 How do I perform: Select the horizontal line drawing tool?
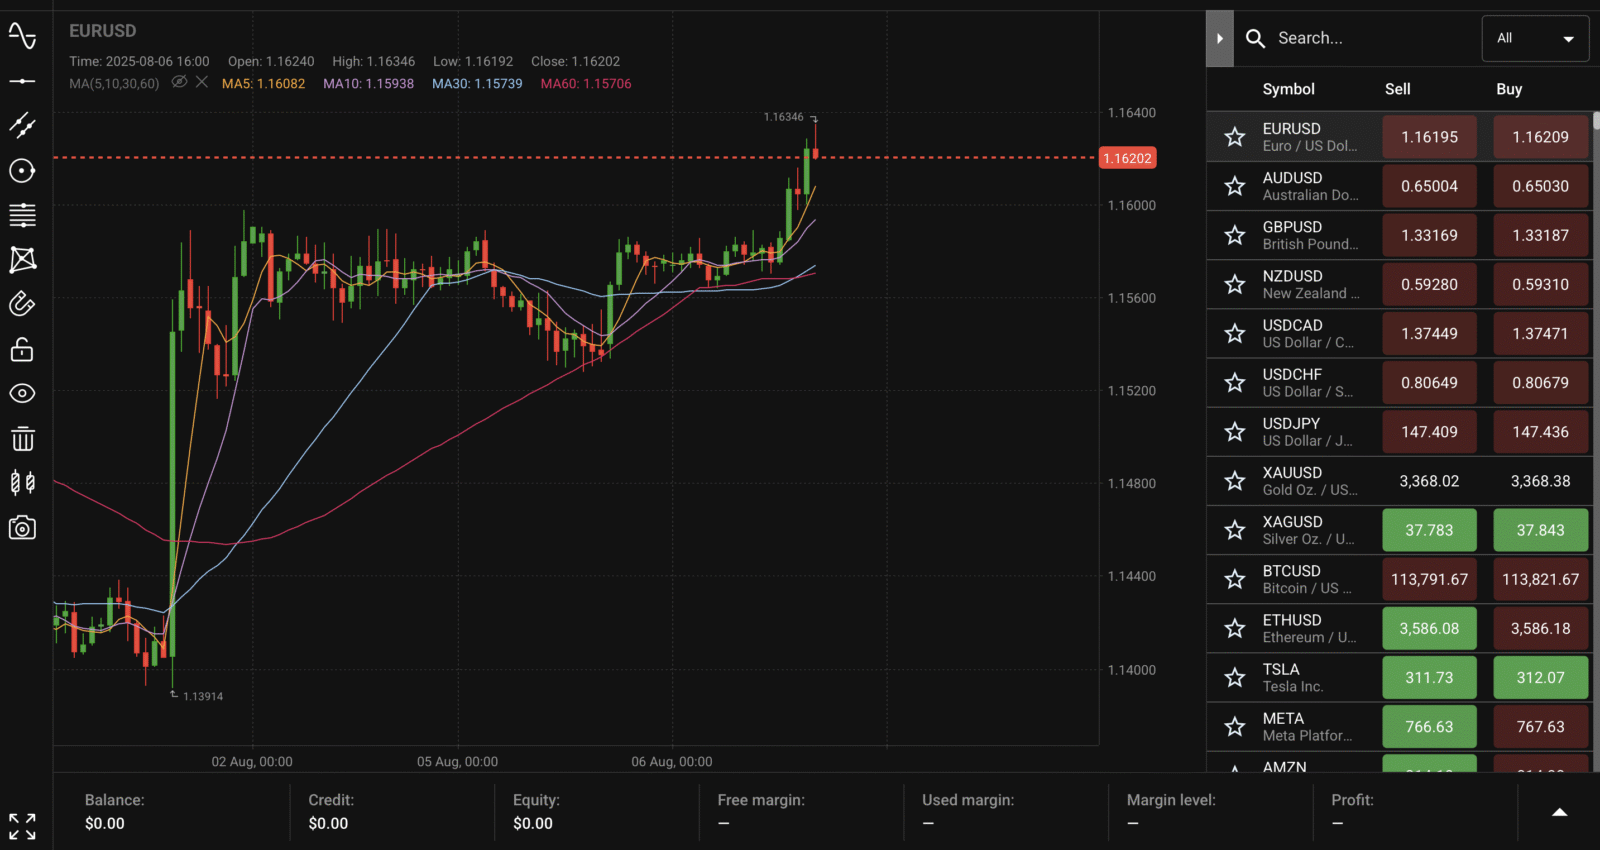22,81
